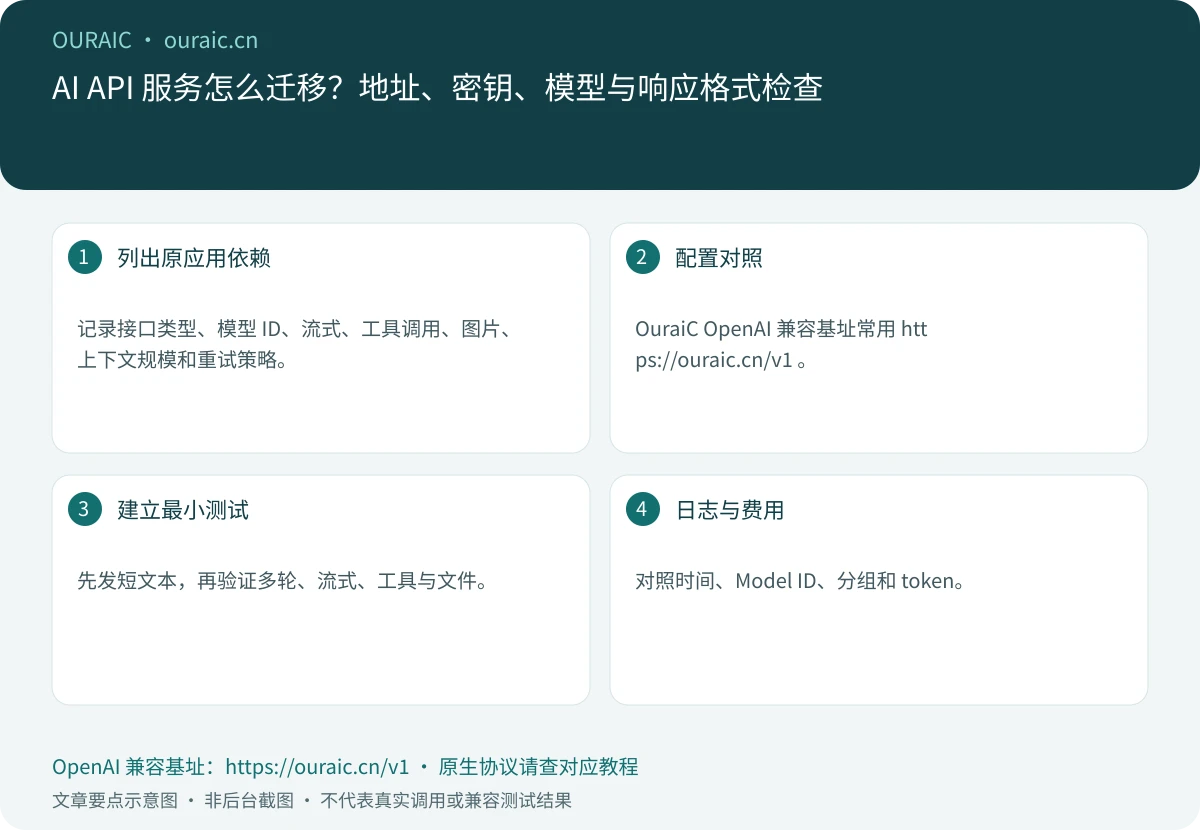This screenshot has height=830, width=1200.
Task: Select the 列出原应用依赖 card title
Action: click(194, 258)
